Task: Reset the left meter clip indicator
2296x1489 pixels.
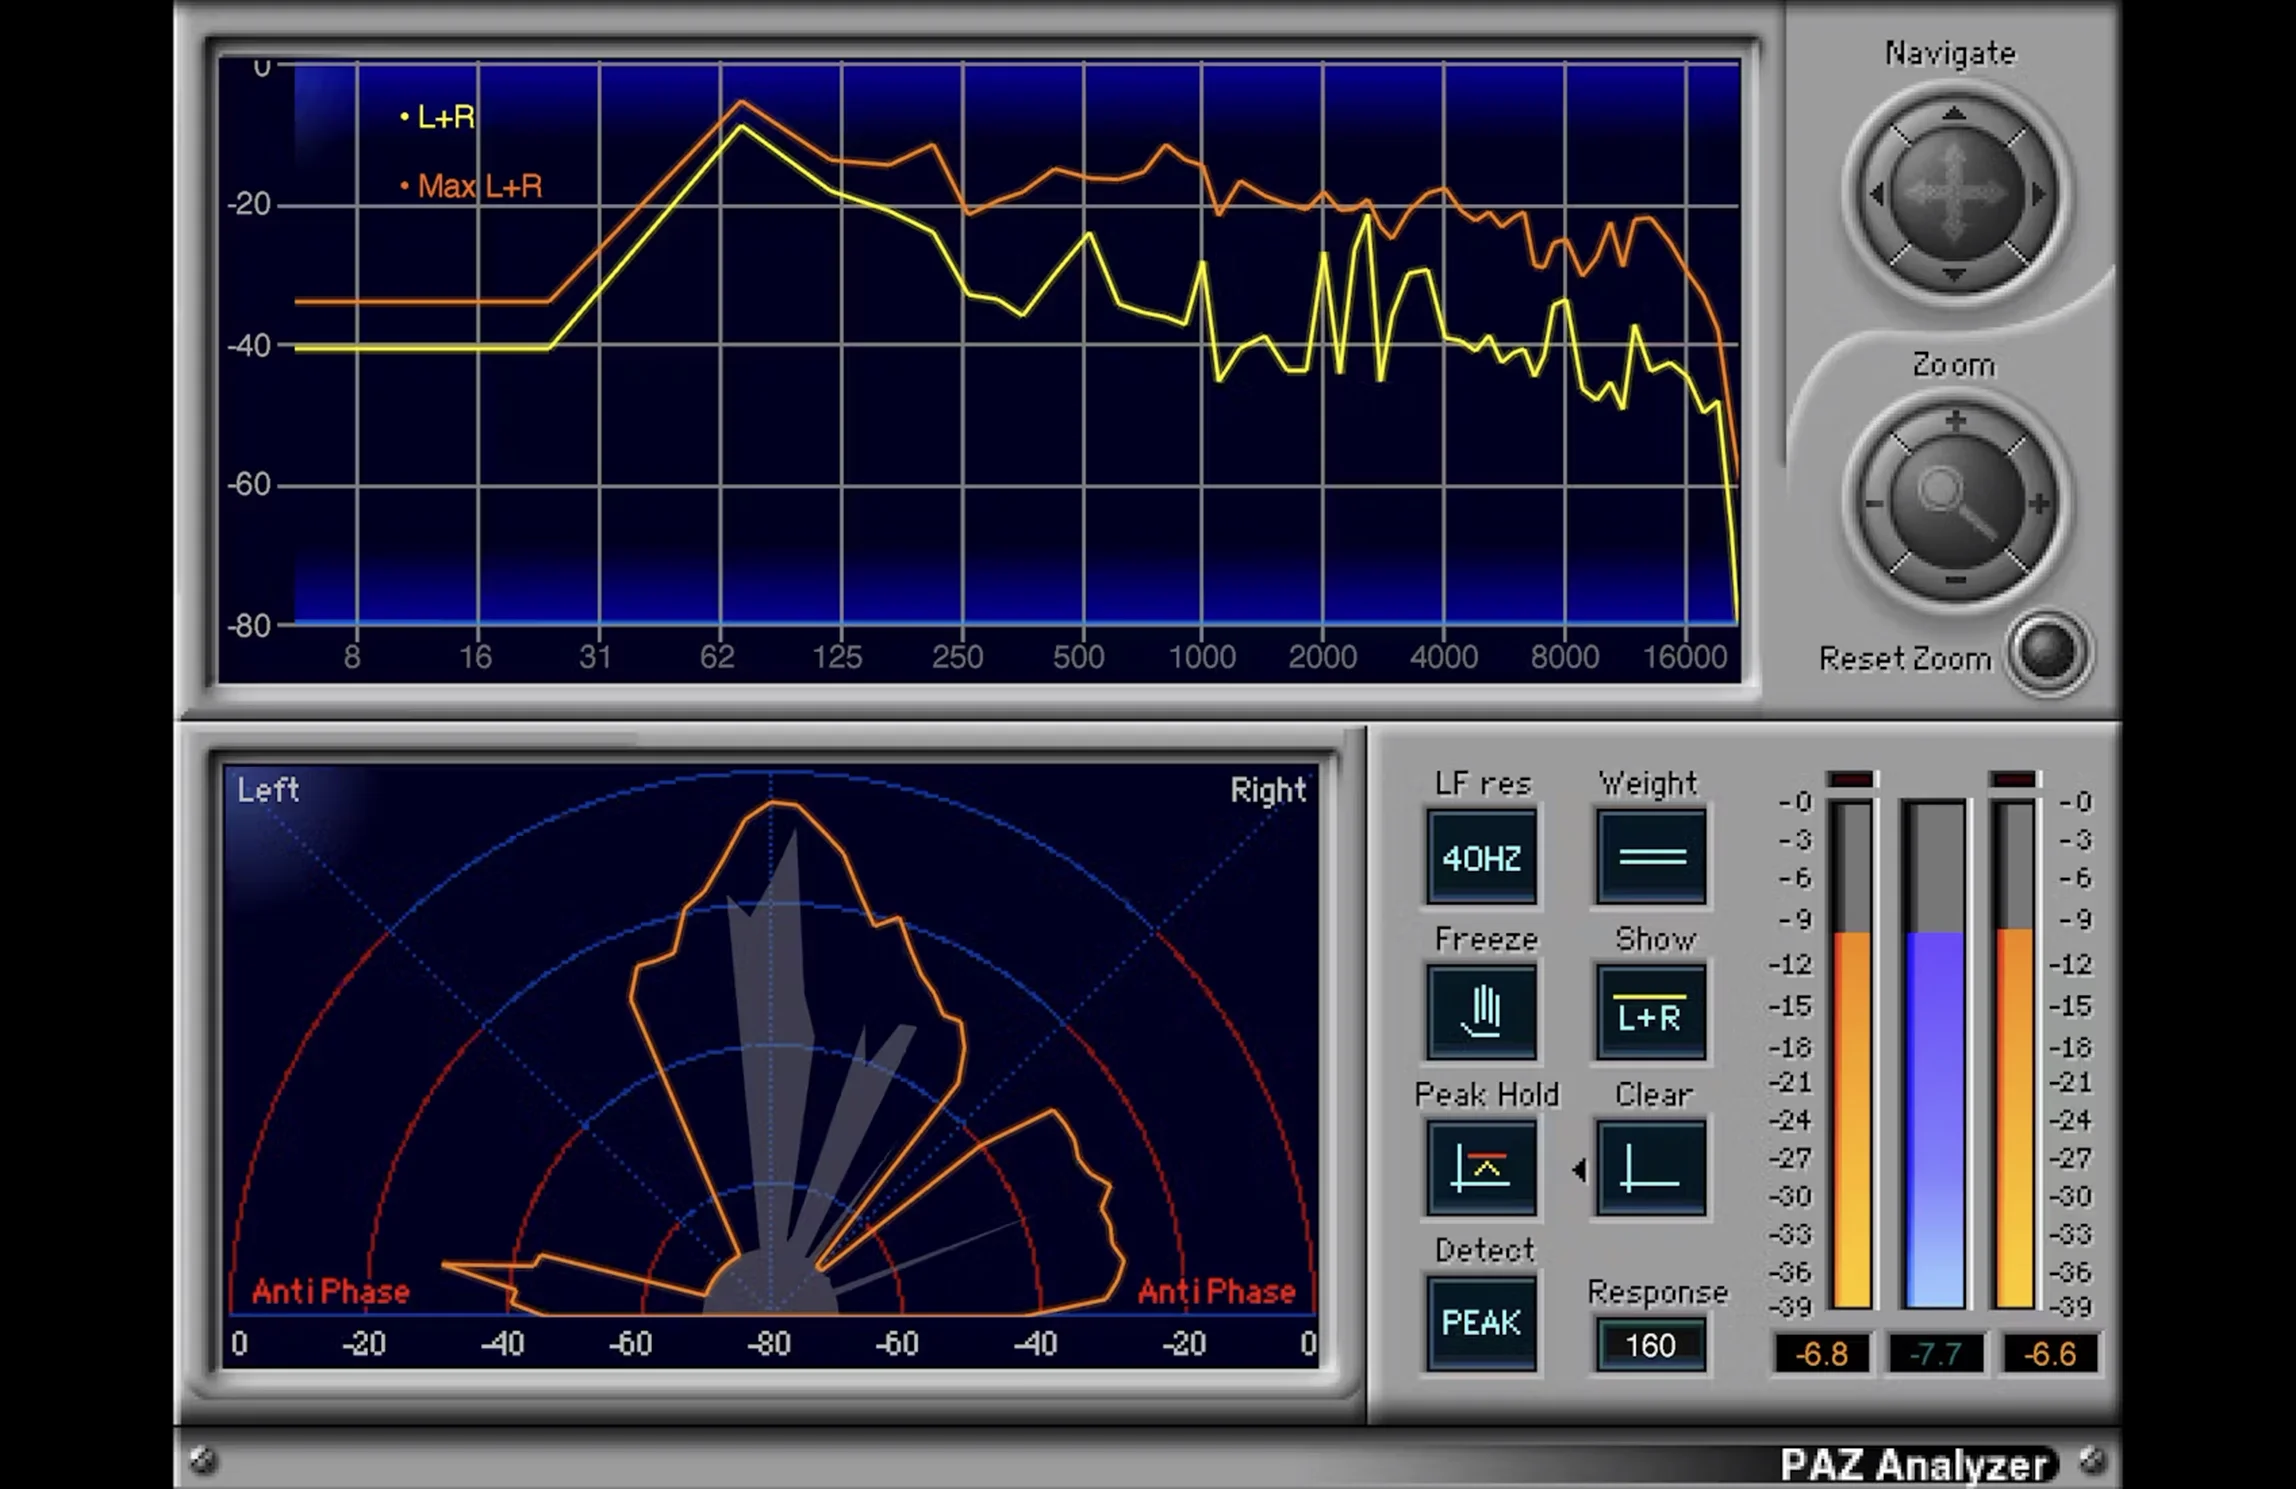Action: tap(1852, 779)
